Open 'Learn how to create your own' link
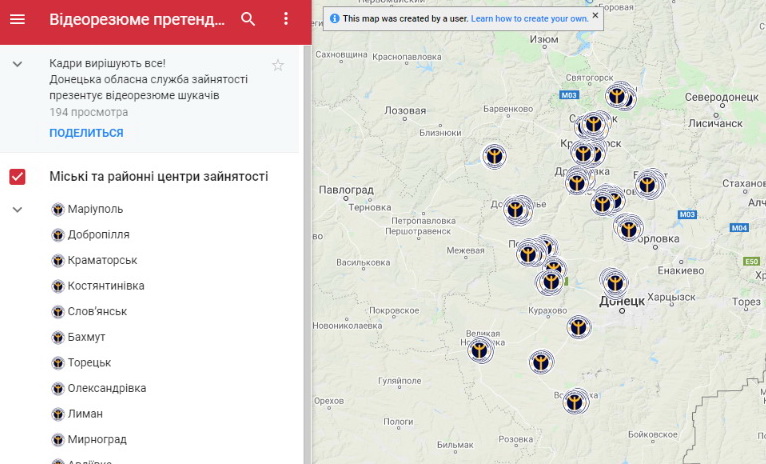Screen dimensions: 766x464 (x=530, y=19)
